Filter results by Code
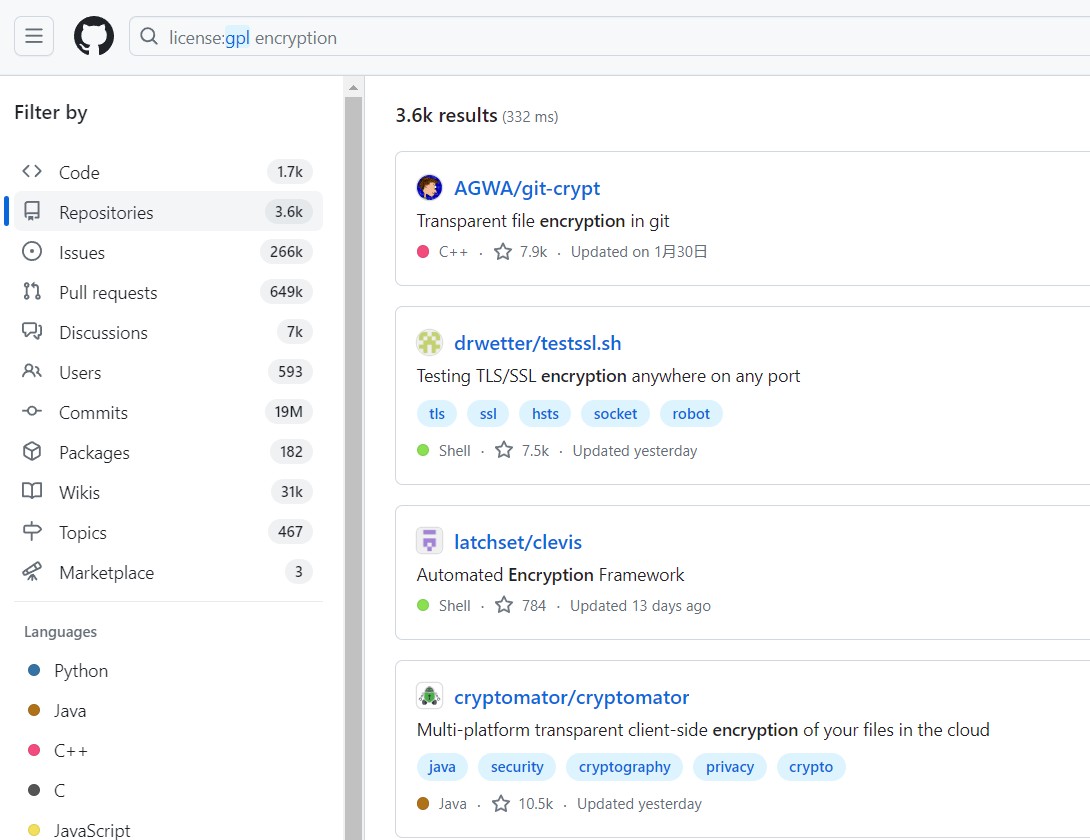Image resolution: width=1090 pixels, height=840 pixels. pyautogui.click(x=168, y=172)
